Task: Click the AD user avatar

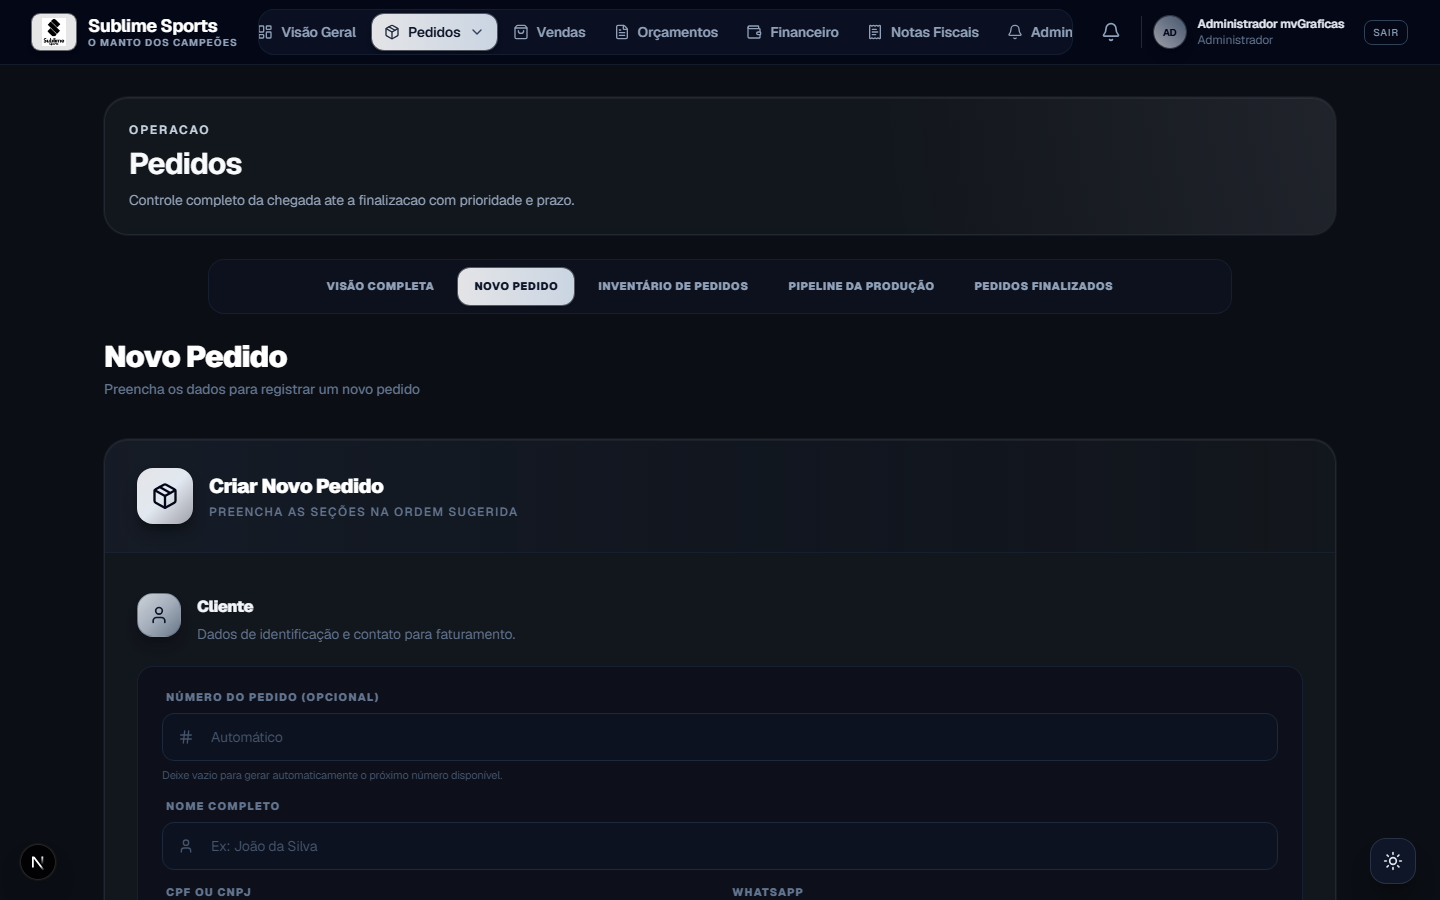Action: 1169,32
